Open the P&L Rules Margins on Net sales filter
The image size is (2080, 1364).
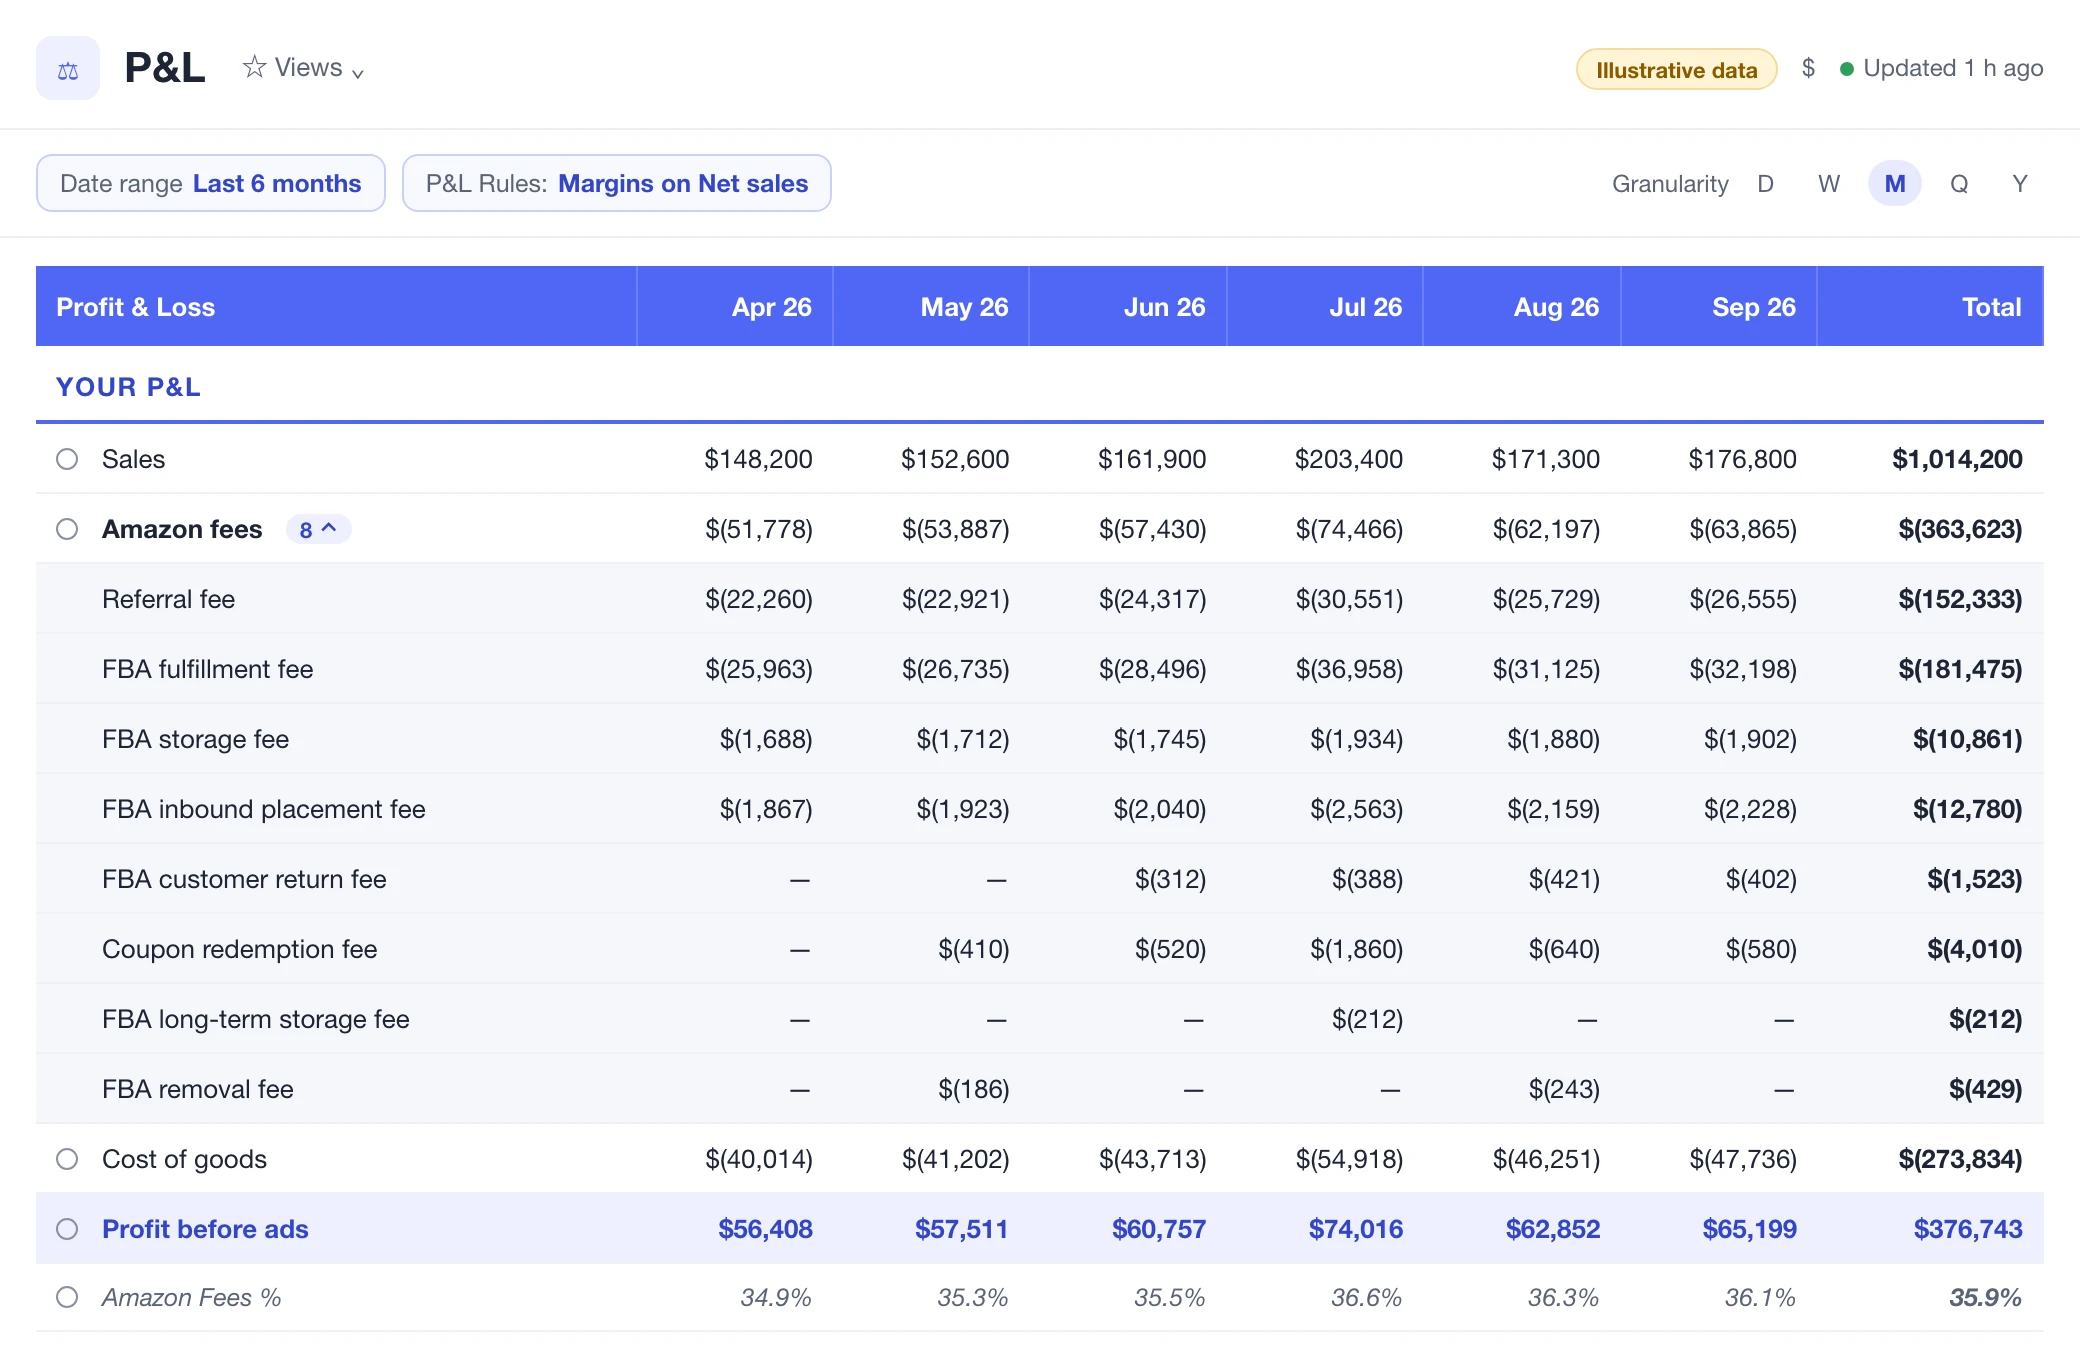click(617, 183)
